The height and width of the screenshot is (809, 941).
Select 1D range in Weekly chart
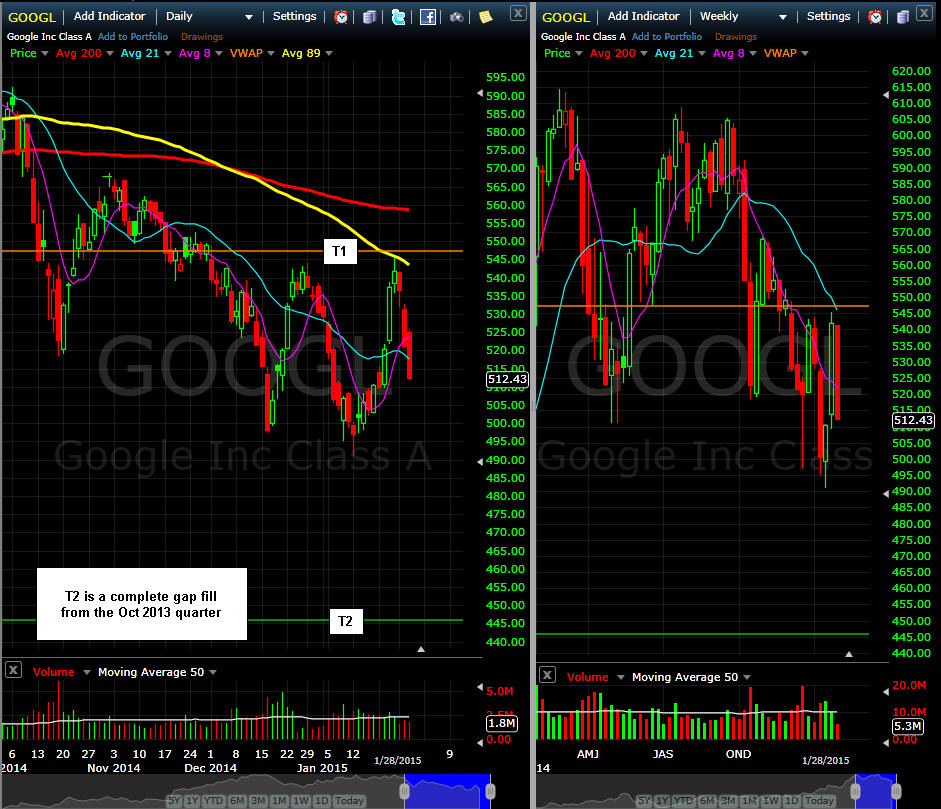pyautogui.click(x=792, y=801)
